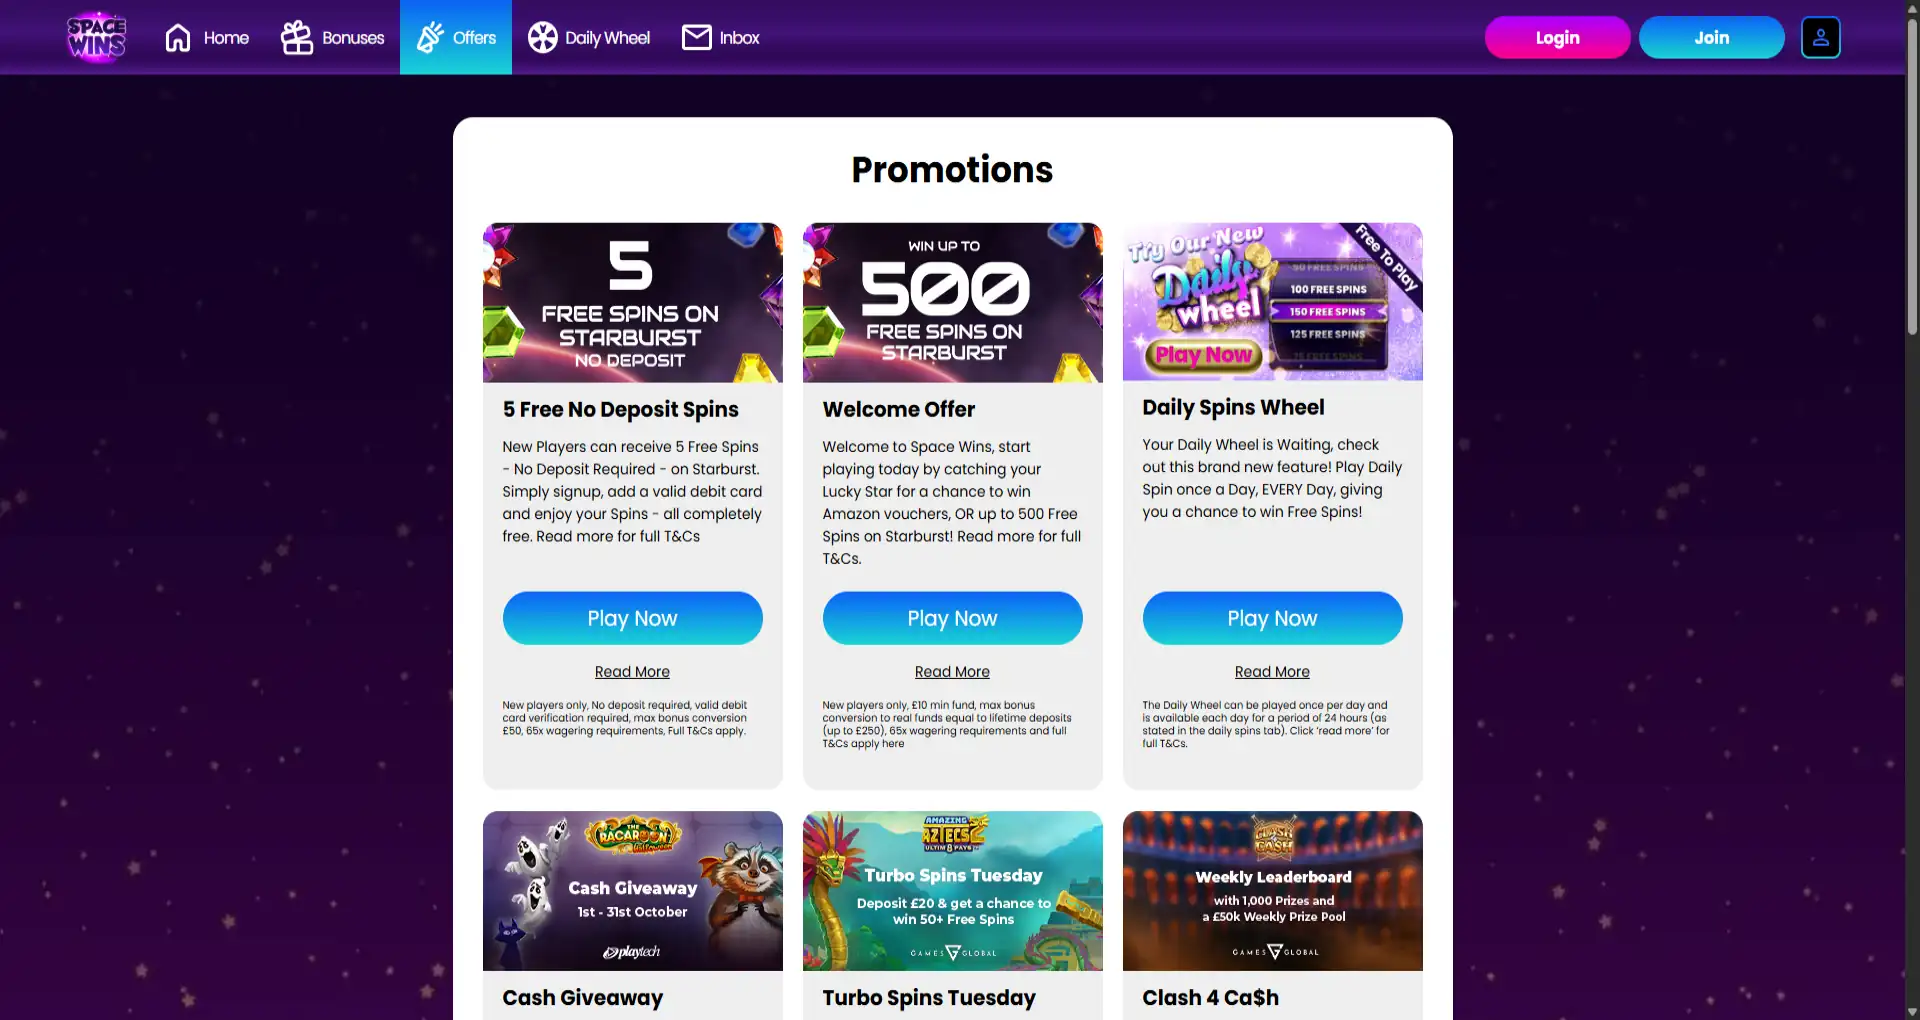Click the Inbox envelope icon
Screen dimensions: 1920x1020
[696, 38]
